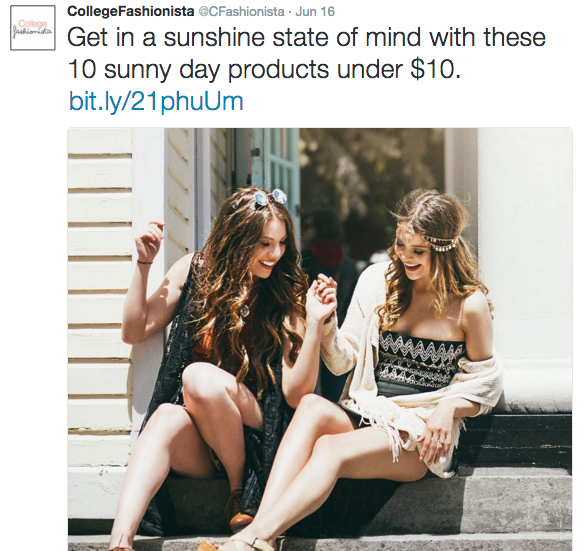The width and height of the screenshot is (584, 551).
Task: Open the @CFashionista handle link
Action: tap(241, 12)
